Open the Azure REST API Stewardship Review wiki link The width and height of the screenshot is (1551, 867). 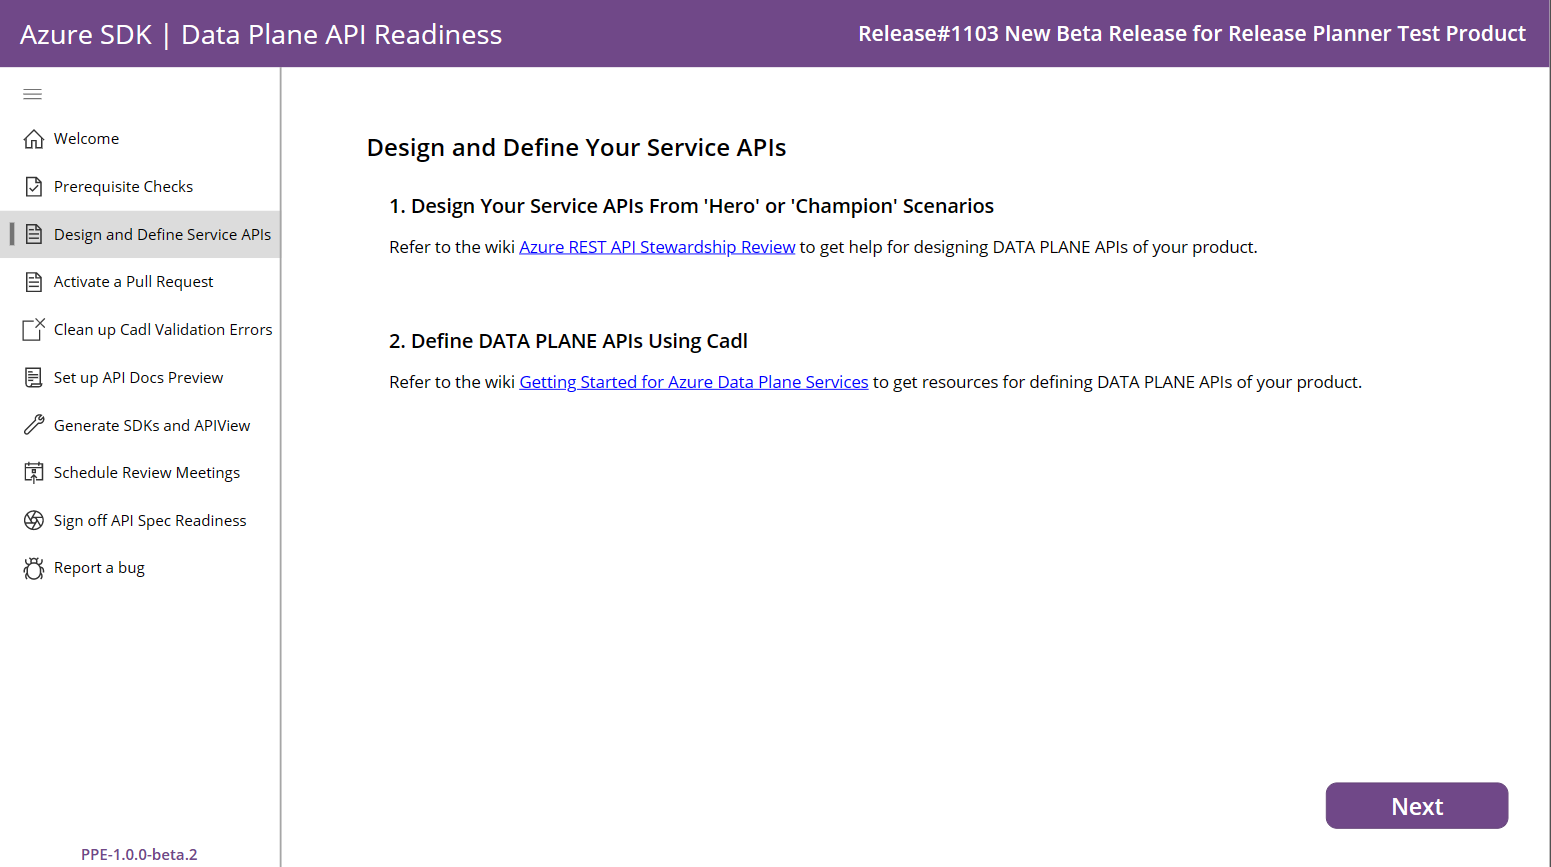(657, 246)
